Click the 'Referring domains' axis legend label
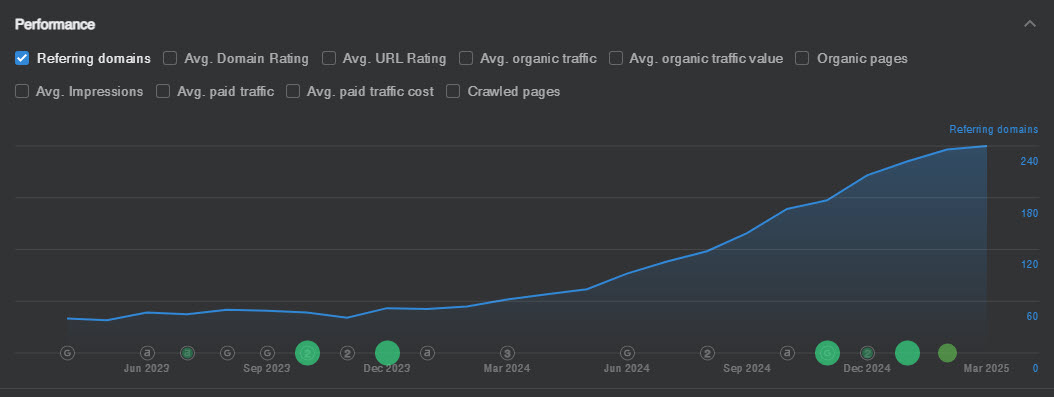 (x=994, y=130)
